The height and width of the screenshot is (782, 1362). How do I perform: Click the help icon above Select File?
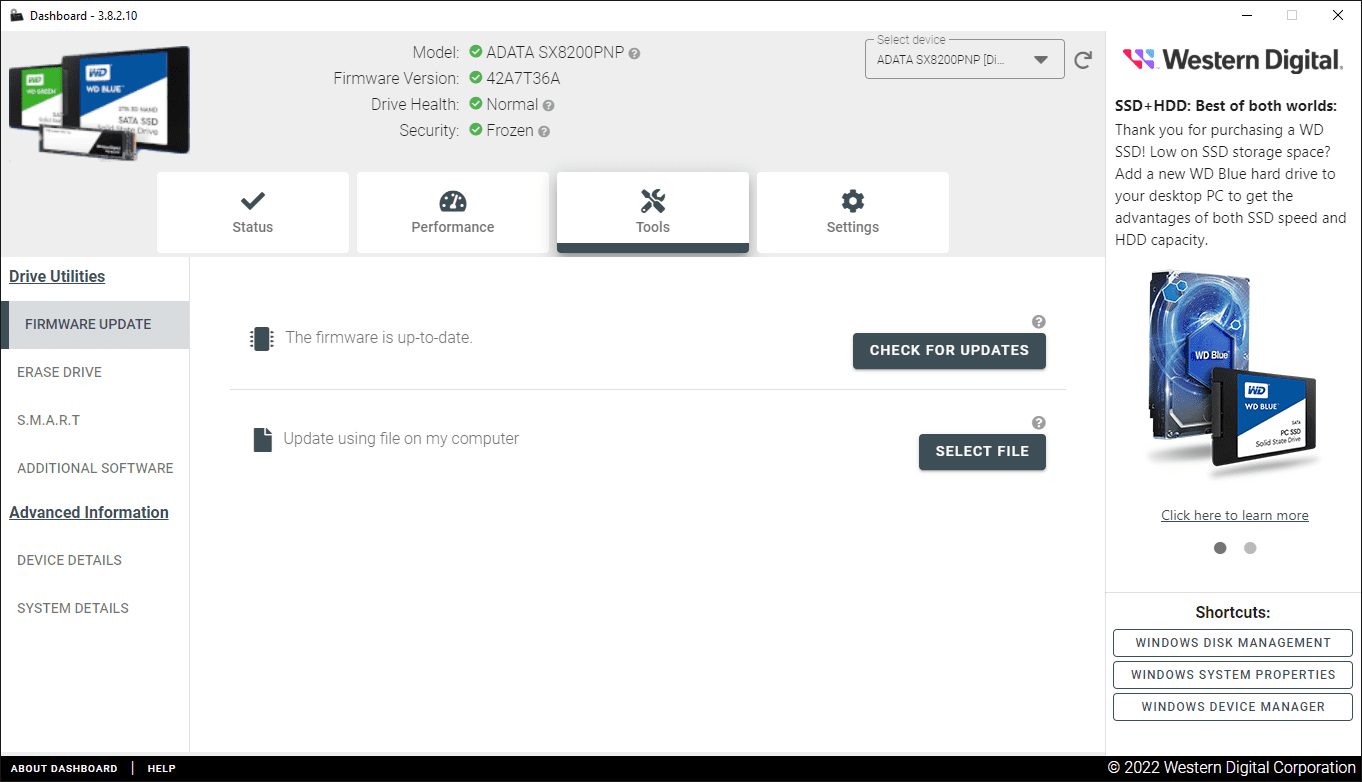[1039, 423]
